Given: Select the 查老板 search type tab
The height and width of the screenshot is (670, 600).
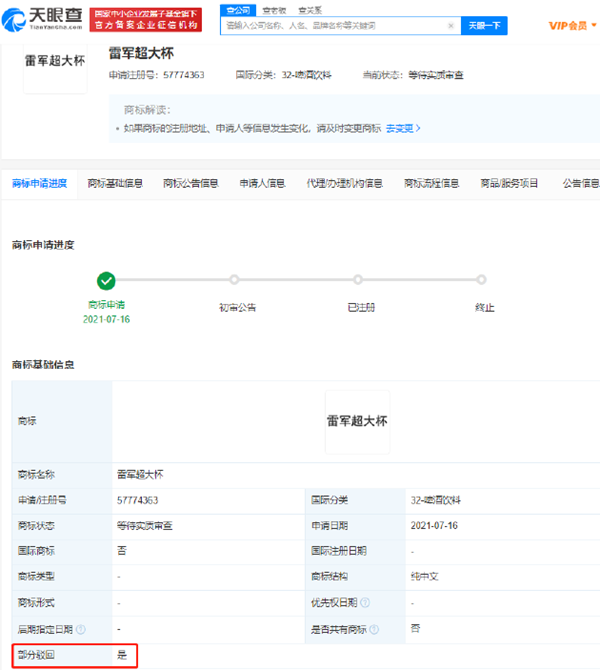Looking at the screenshot, I should (x=273, y=9).
